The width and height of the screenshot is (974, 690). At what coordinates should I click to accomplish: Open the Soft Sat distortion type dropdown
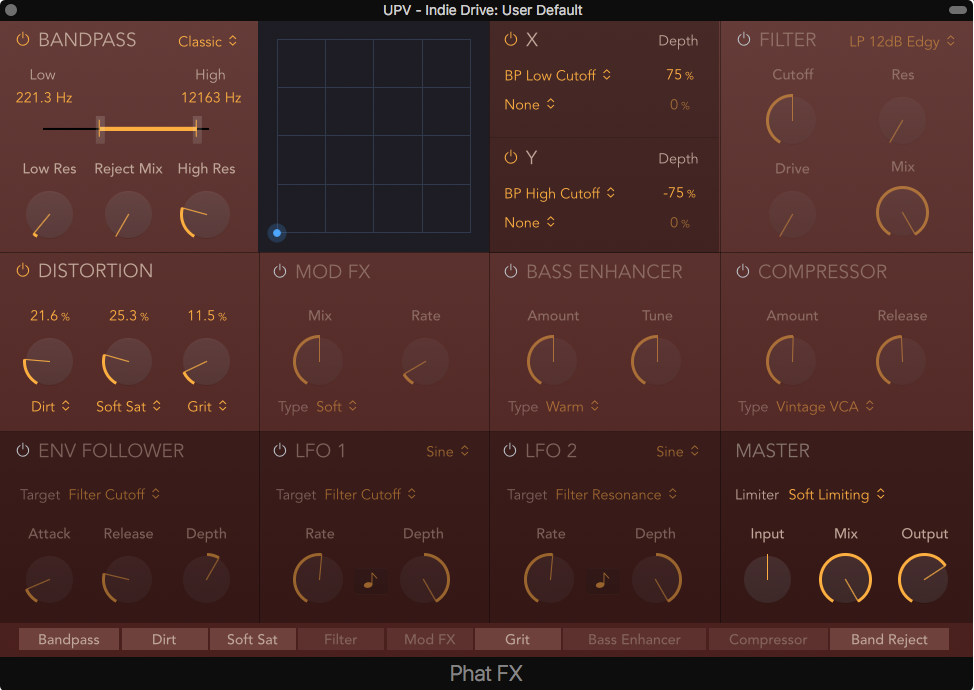[129, 406]
